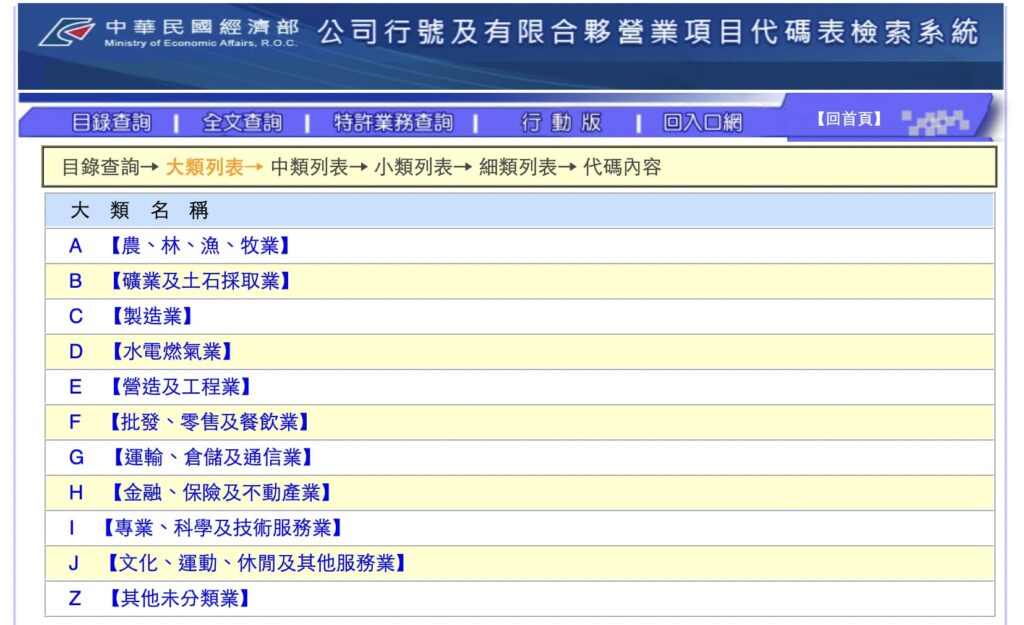Click the 回入口網 portal link
Image resolution: width=1024 pixels, height=625 pixels.
702,122
